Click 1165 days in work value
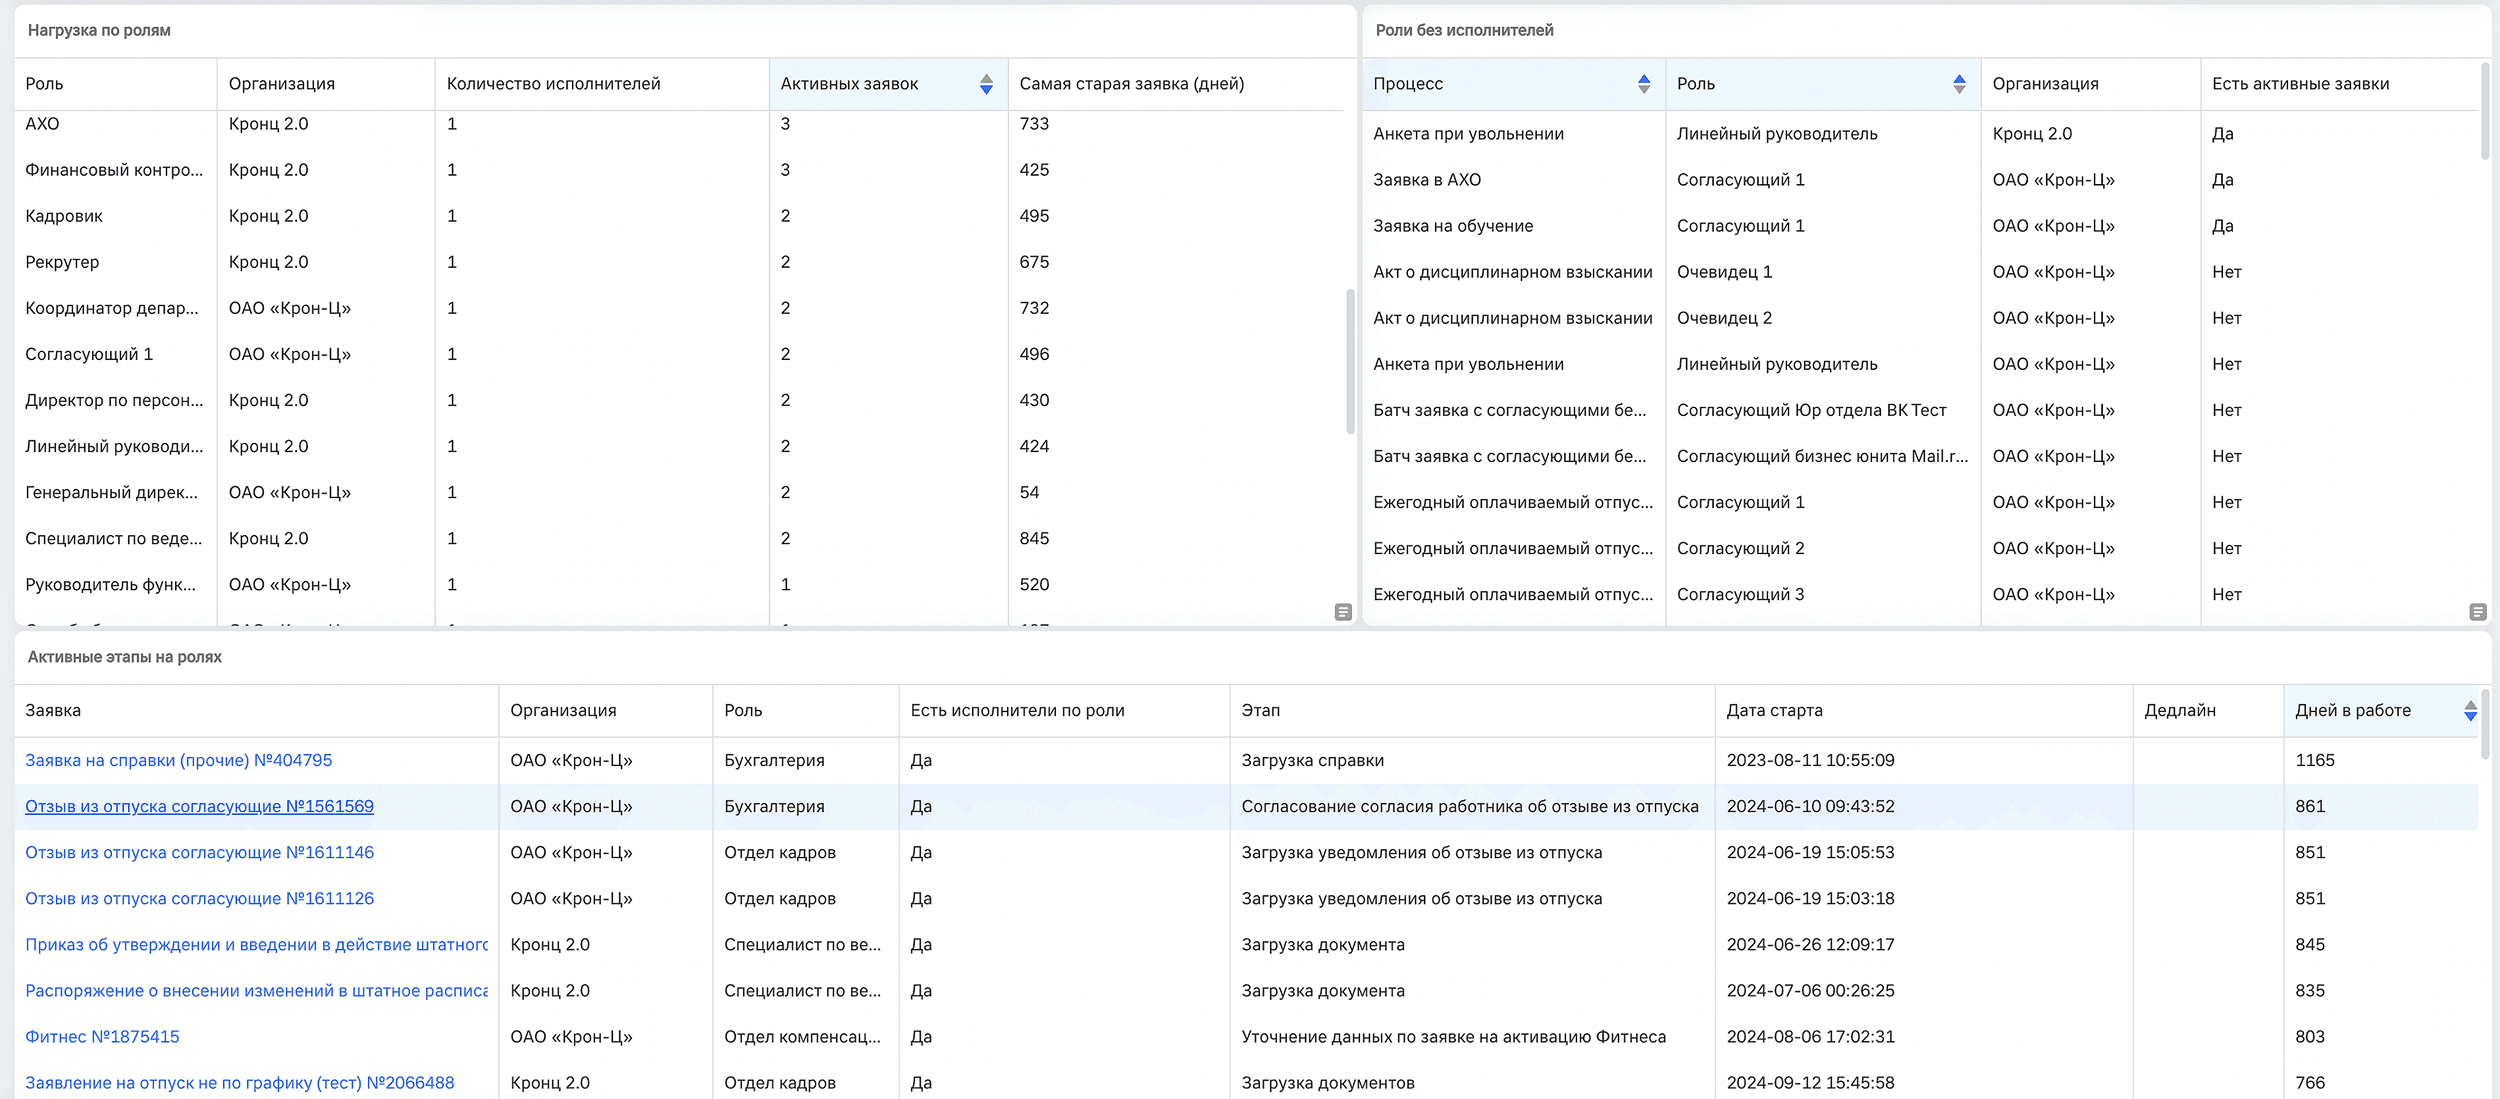Screen dimensions: 2500x1099 [2315, 761]
